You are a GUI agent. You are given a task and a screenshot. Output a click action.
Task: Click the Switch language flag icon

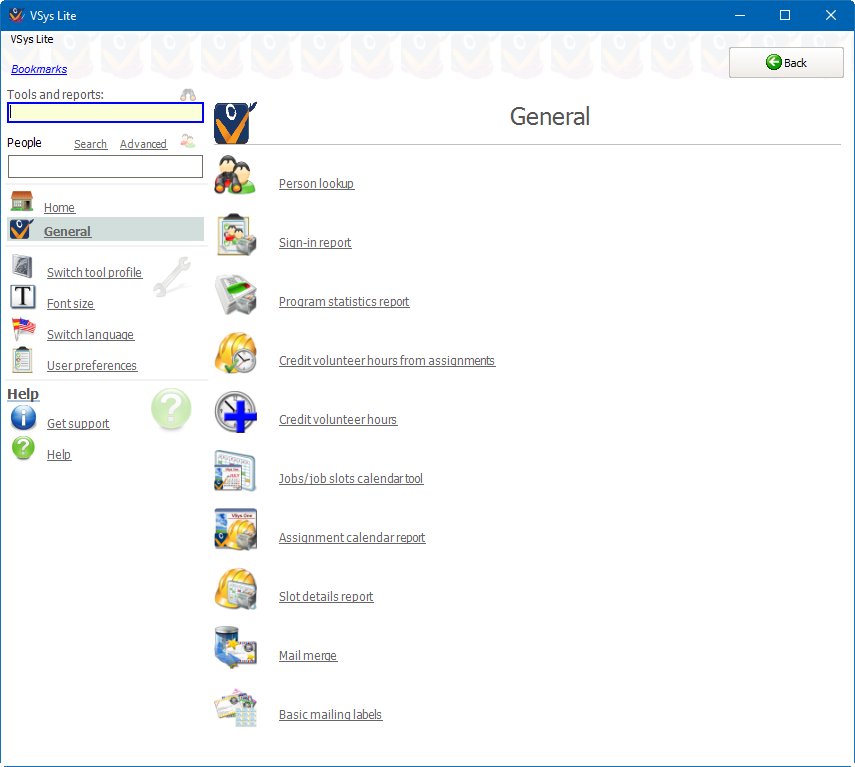click(x=23, y=329)
